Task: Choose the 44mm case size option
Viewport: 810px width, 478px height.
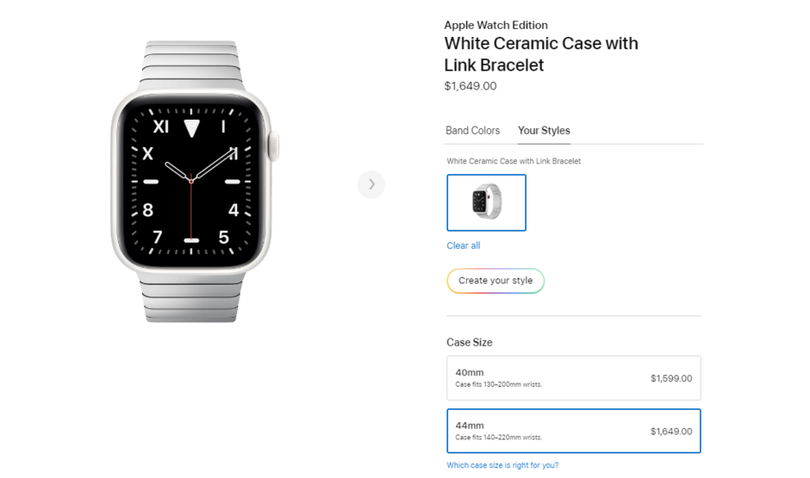Action: pos(573,431)
